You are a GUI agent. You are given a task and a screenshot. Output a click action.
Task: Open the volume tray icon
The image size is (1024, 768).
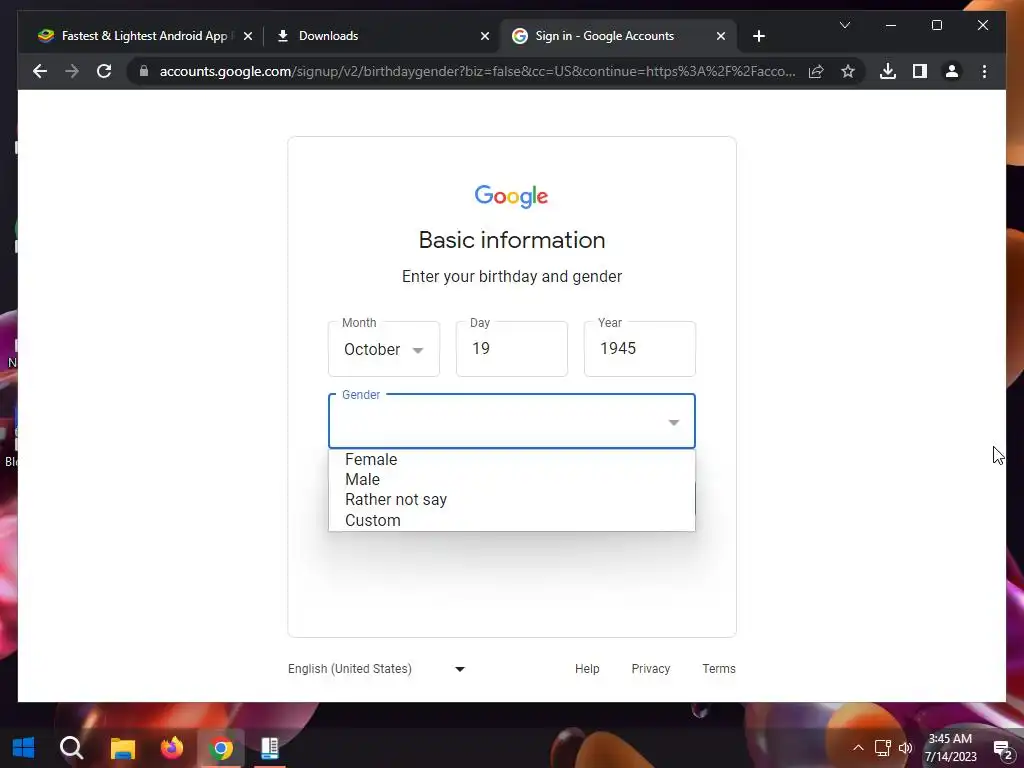(905, 748)
